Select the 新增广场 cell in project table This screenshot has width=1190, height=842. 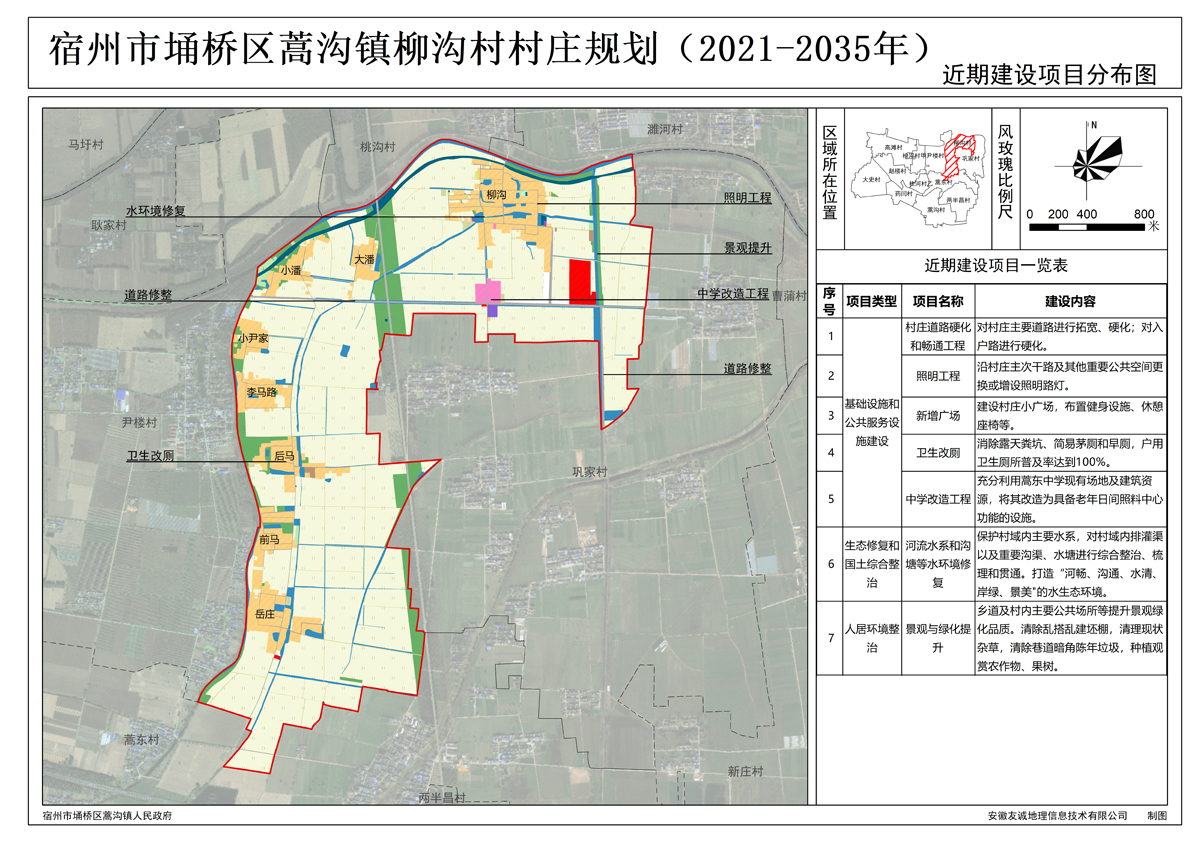pyautogui.click(x=937, y=415)
